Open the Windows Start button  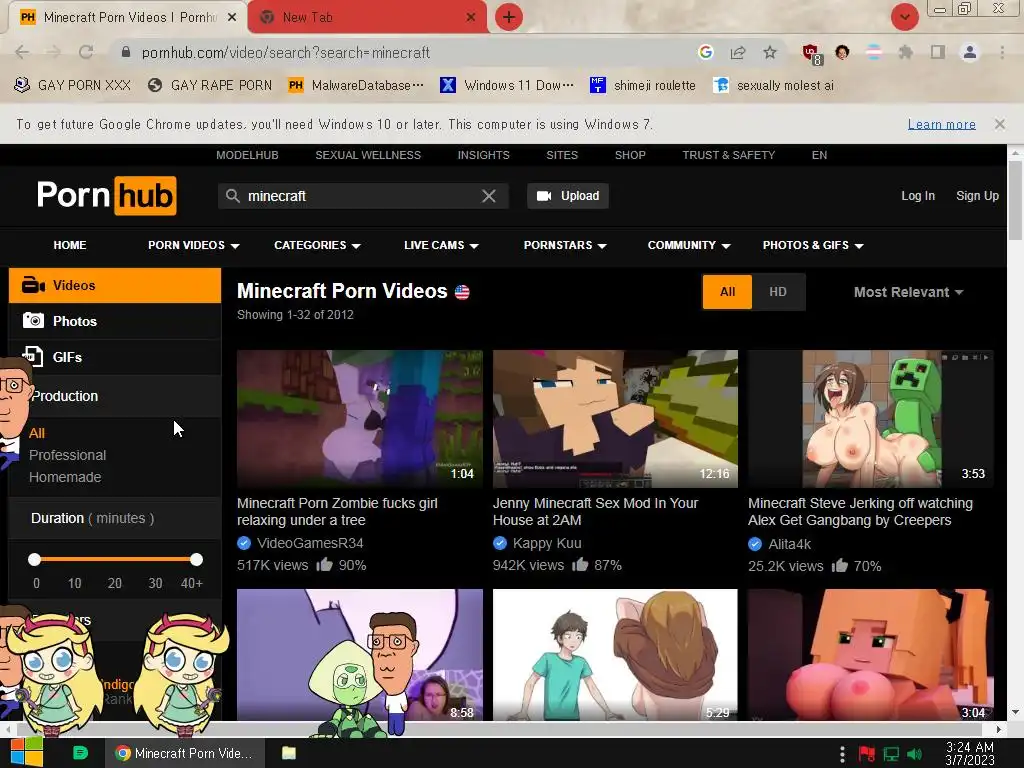[27, 753]
